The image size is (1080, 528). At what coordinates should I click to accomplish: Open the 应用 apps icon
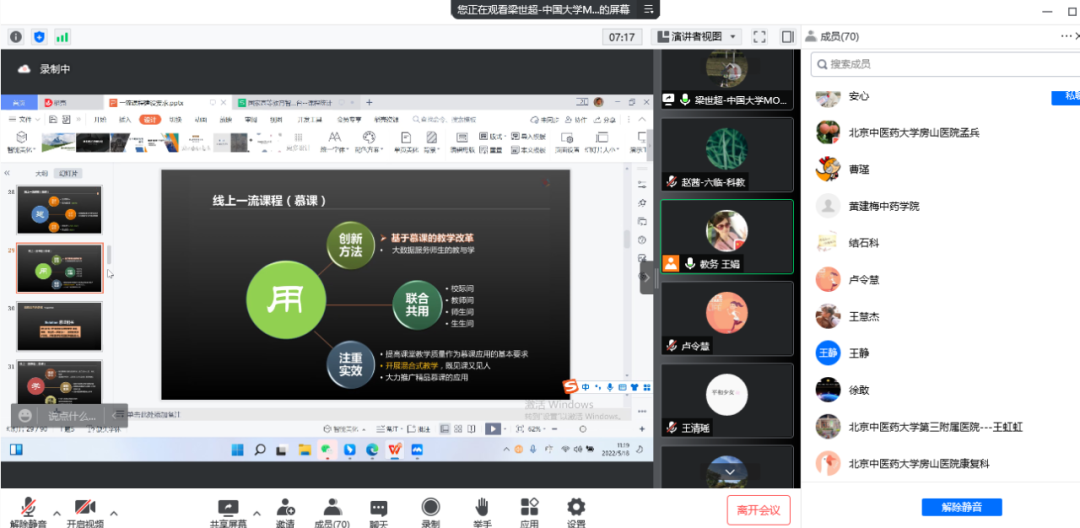click(x=529, y=507)
